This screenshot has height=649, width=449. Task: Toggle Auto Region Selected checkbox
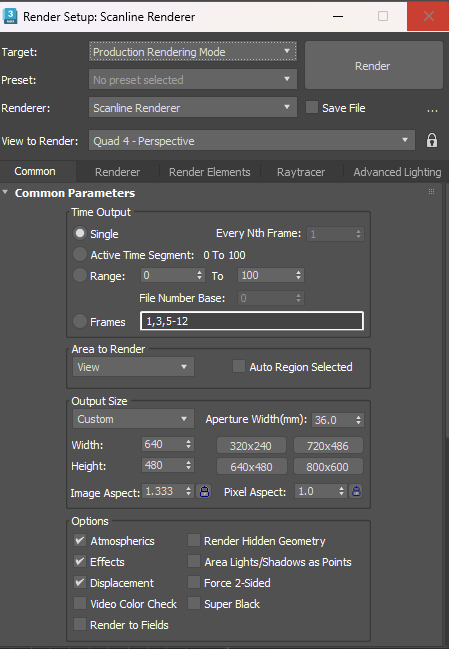[x=239, y=366]
